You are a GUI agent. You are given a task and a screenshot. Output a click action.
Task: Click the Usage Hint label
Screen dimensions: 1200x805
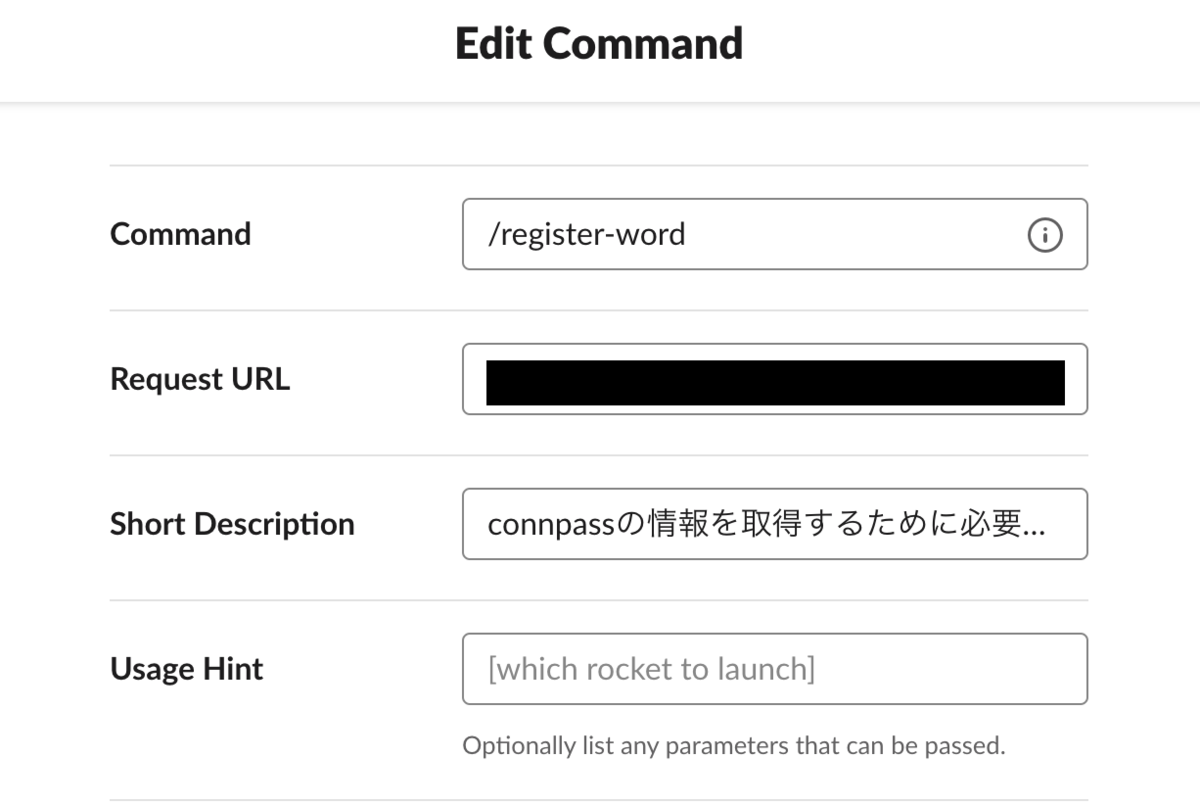(x=187, y=669)
